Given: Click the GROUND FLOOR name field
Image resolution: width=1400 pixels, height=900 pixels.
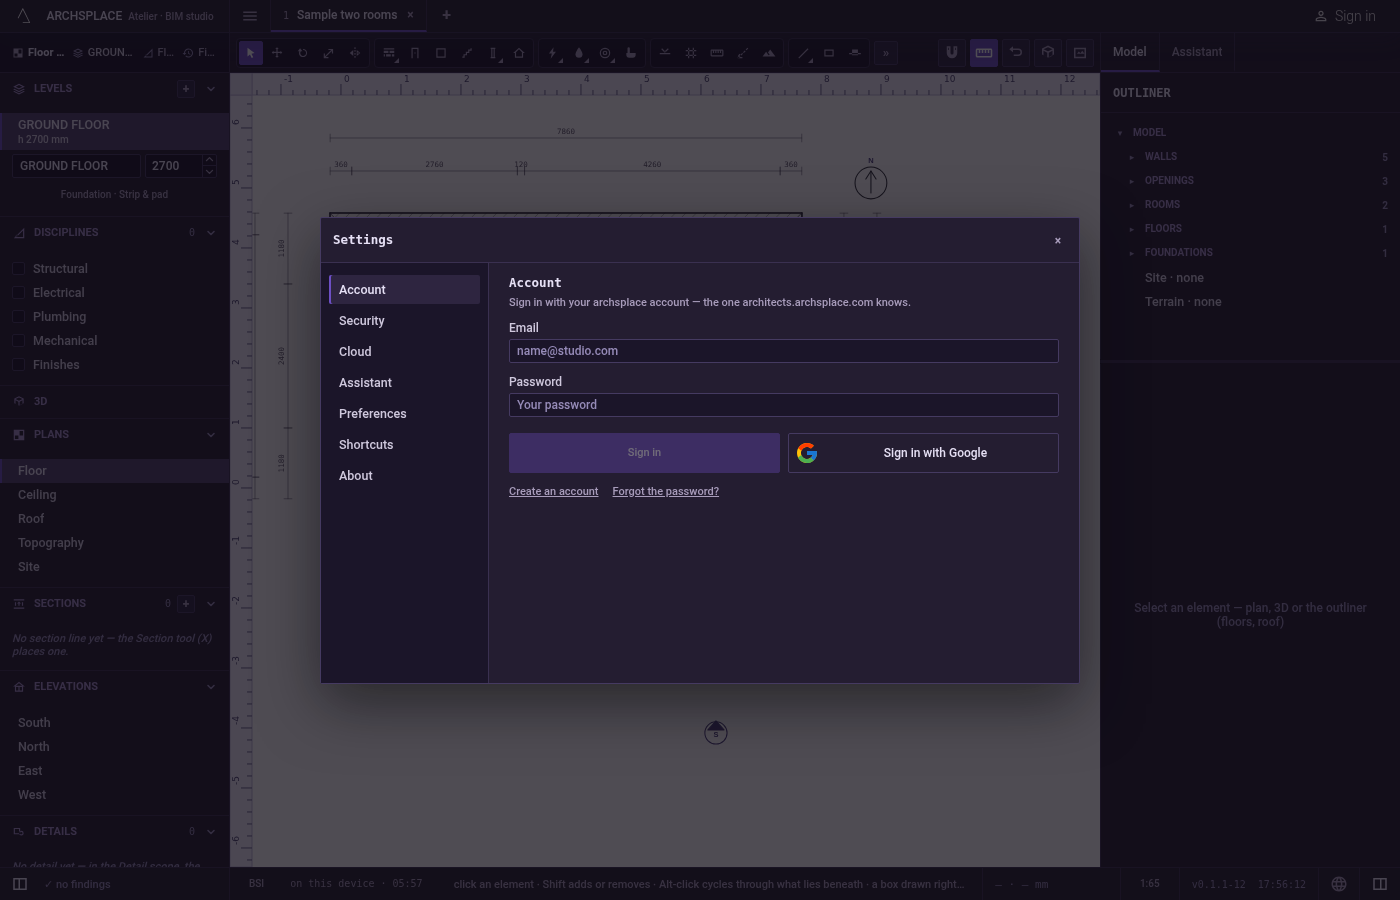Looking at the screenshot, I should [76, 166].
